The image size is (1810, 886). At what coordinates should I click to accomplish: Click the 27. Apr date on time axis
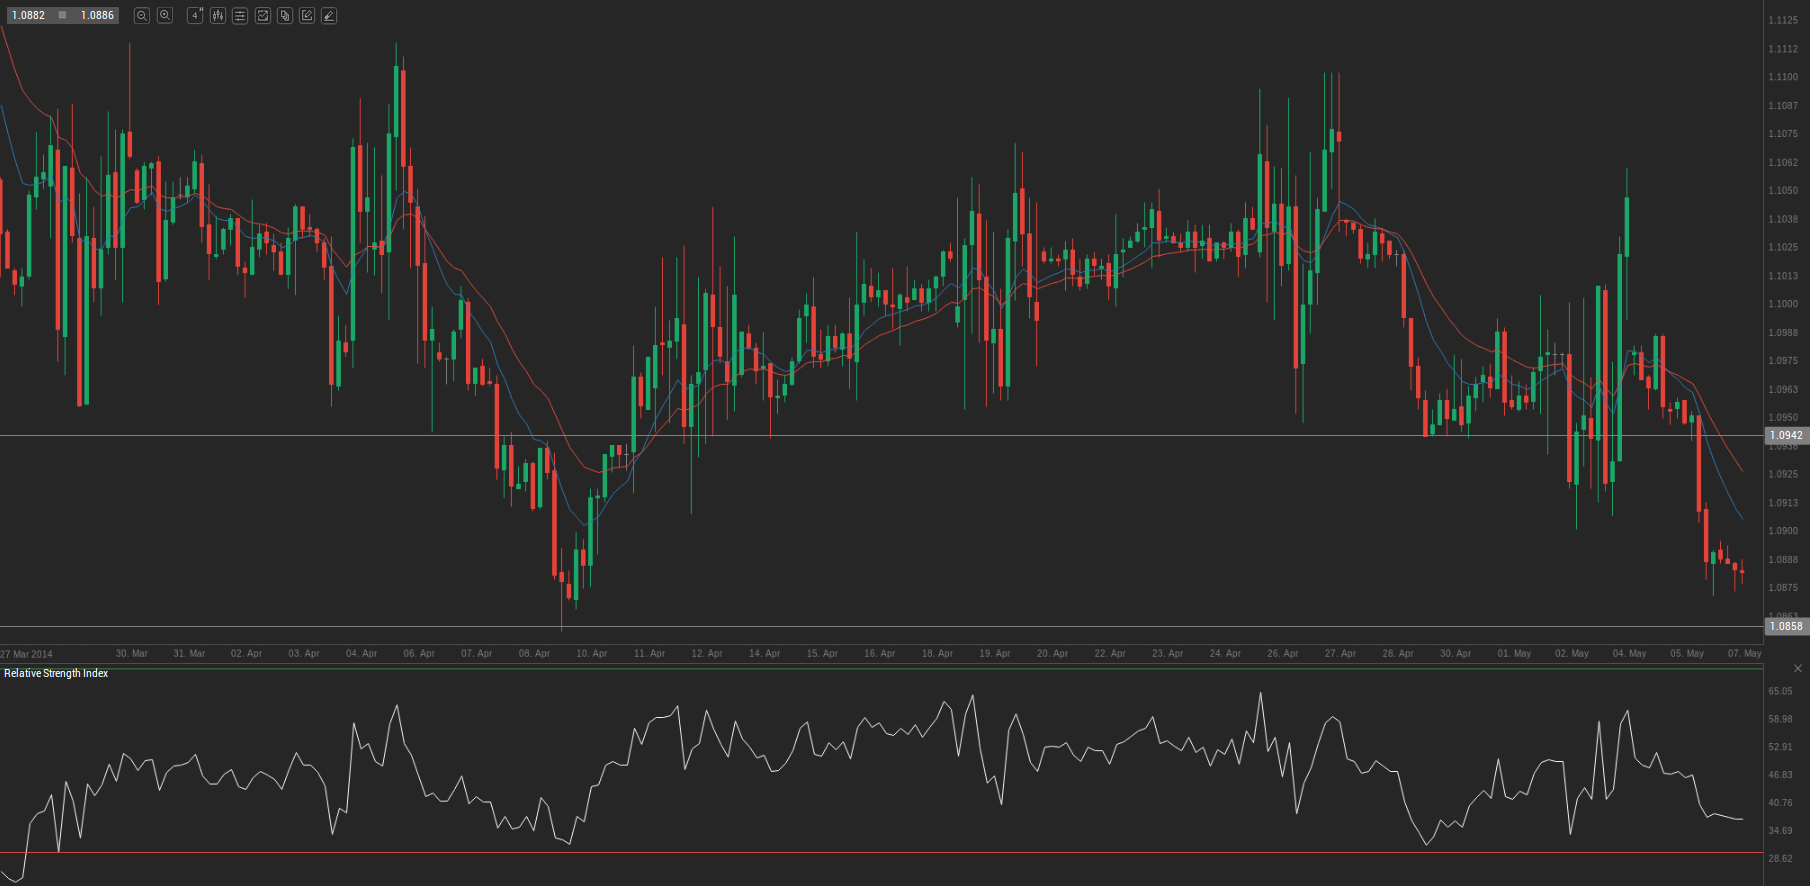tap(1340, 653)
